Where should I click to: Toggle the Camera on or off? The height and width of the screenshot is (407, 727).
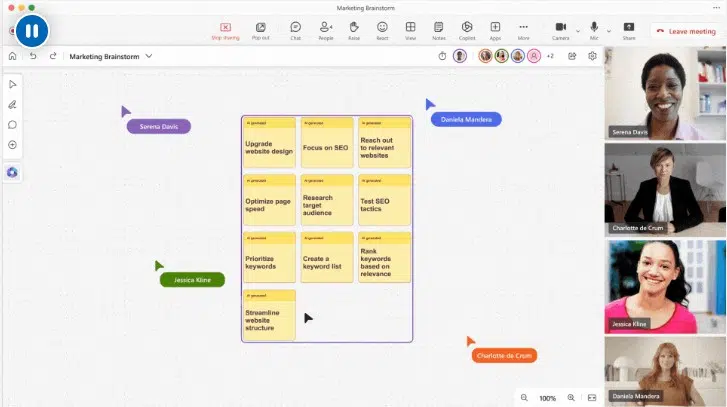click(561, 31)
